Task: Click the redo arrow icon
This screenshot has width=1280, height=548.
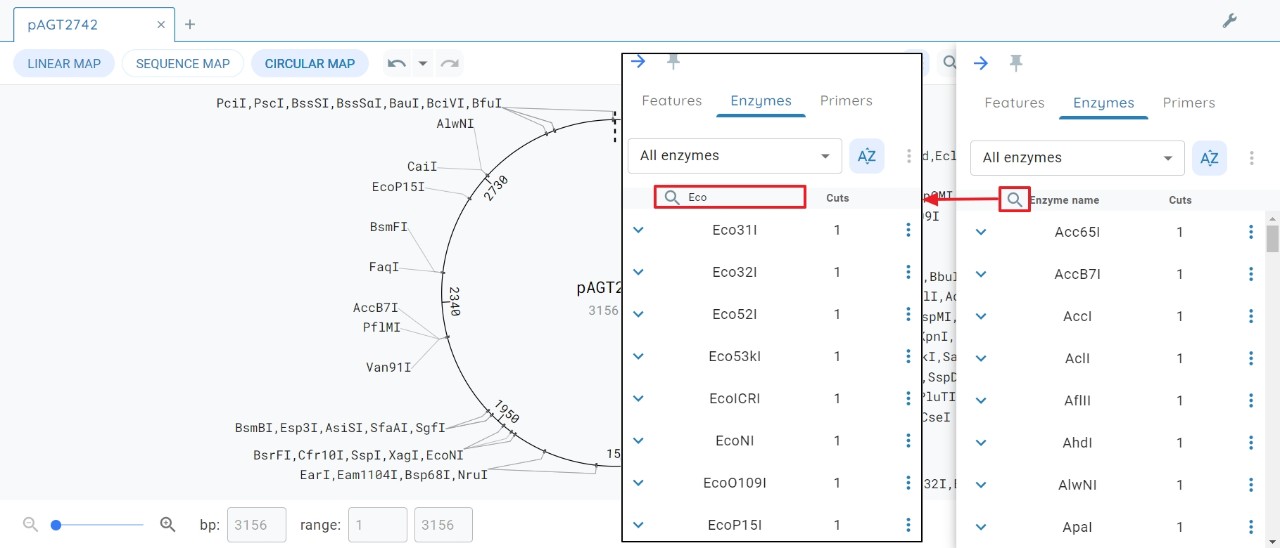Action: point(450,64)
